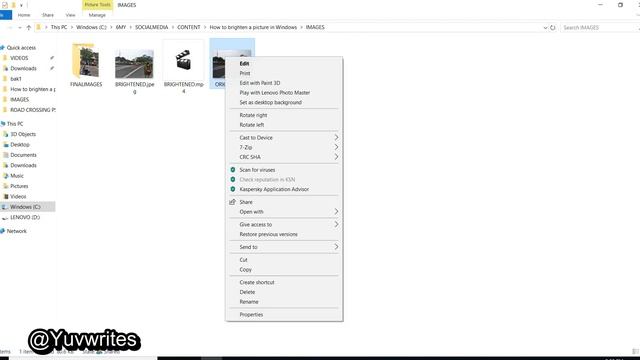Viewport: 640px width, 360px height.
Task: Click the Share icon in context menu
Action: pyautogui.click(x=233, y=202)
